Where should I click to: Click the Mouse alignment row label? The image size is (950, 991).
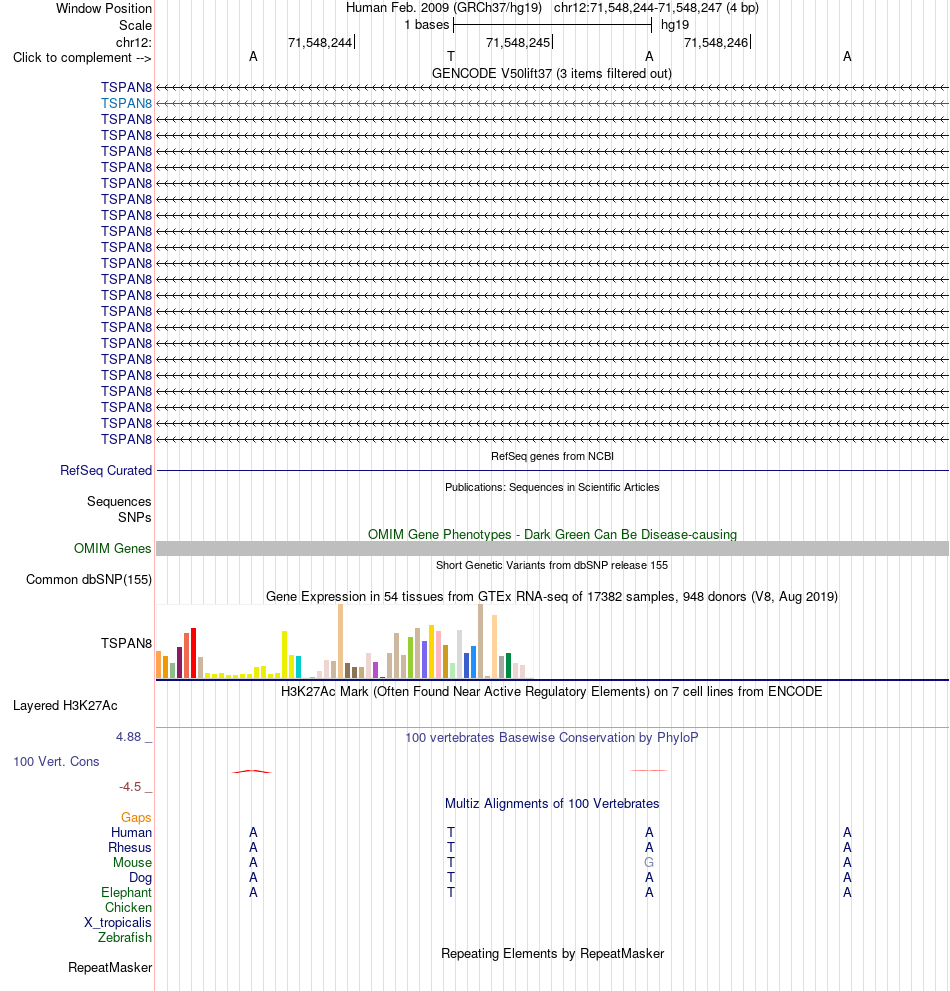click(x=132, y=863)
